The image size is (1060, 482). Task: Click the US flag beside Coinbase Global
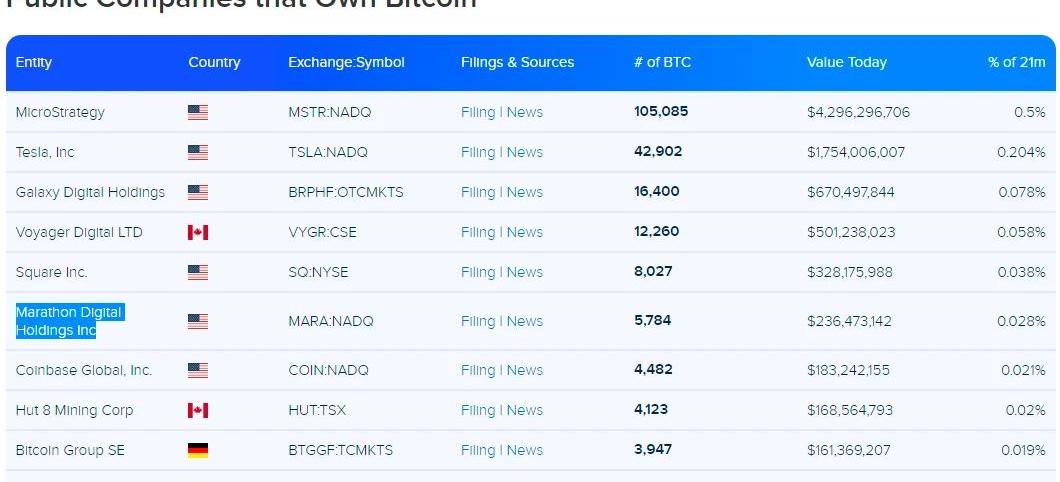tap(198, 370)
